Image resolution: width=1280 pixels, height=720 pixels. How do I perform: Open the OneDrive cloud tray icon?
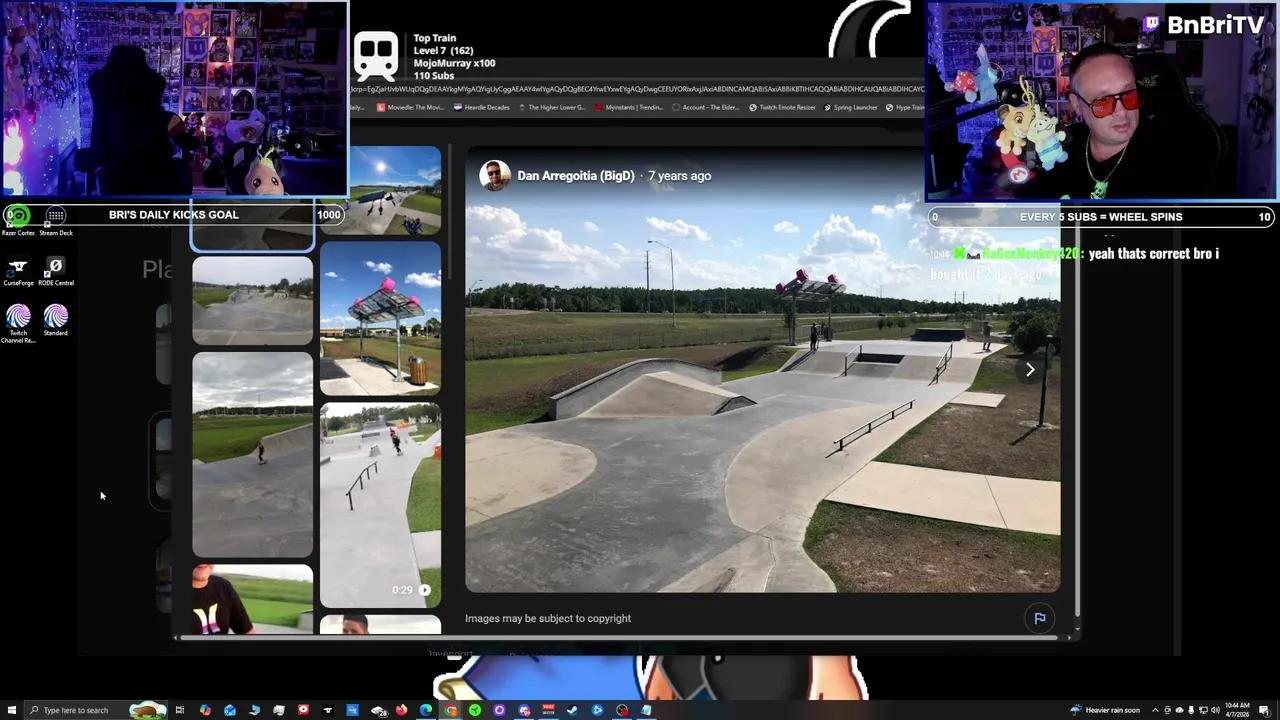click(x=1180, y=710)
